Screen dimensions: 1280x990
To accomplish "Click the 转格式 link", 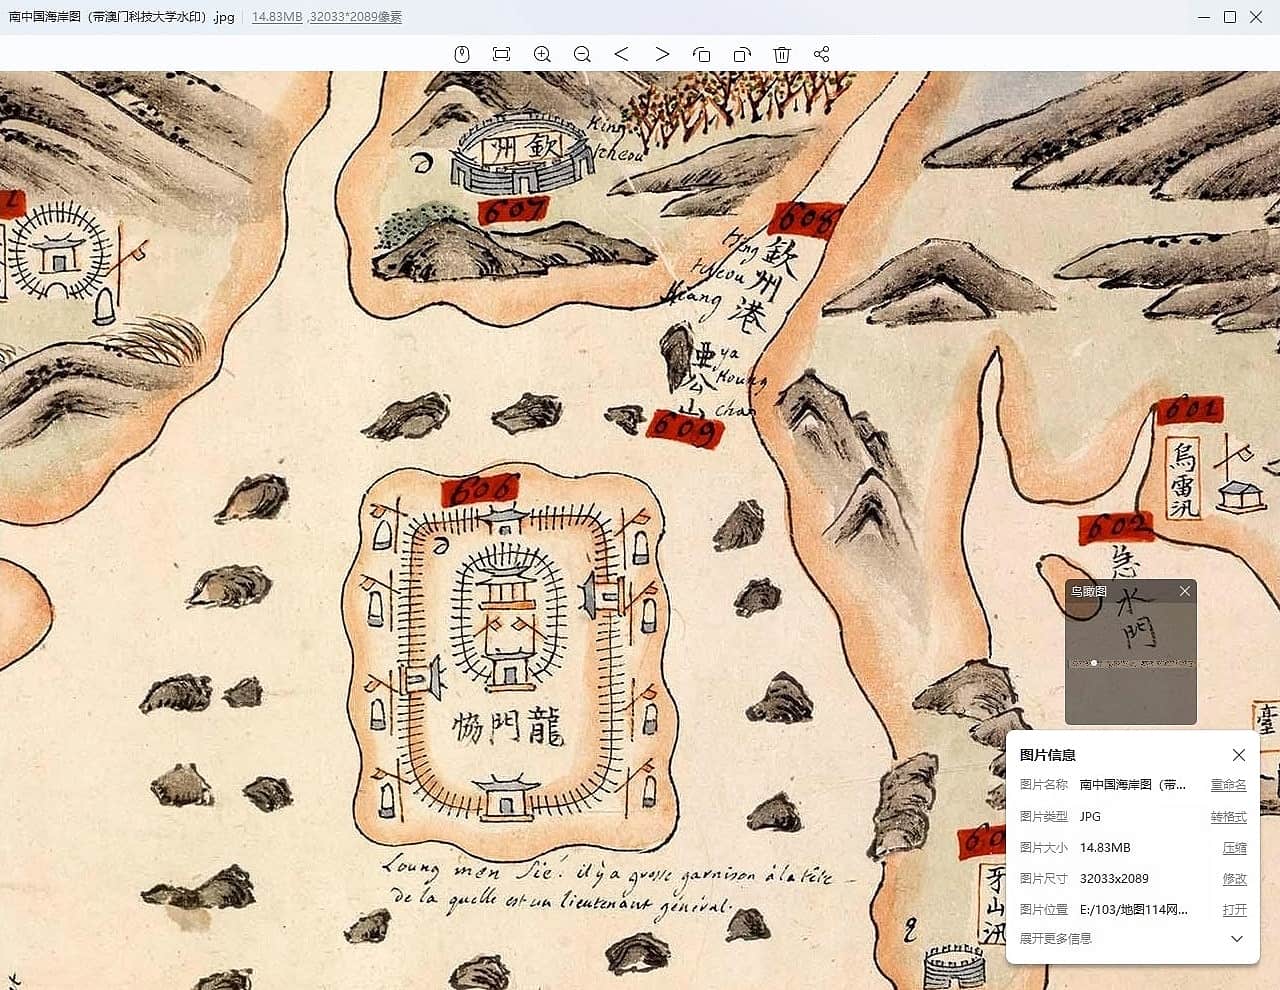I will (x=1229, y=817).
